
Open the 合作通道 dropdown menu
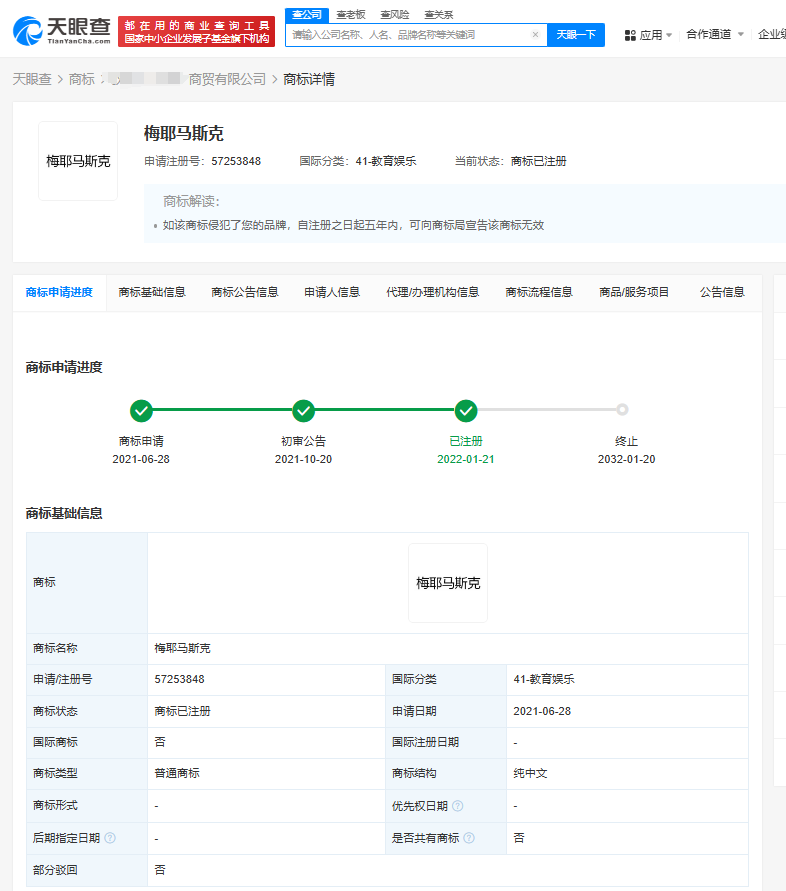pyautogui.click(x=714, y=35)
